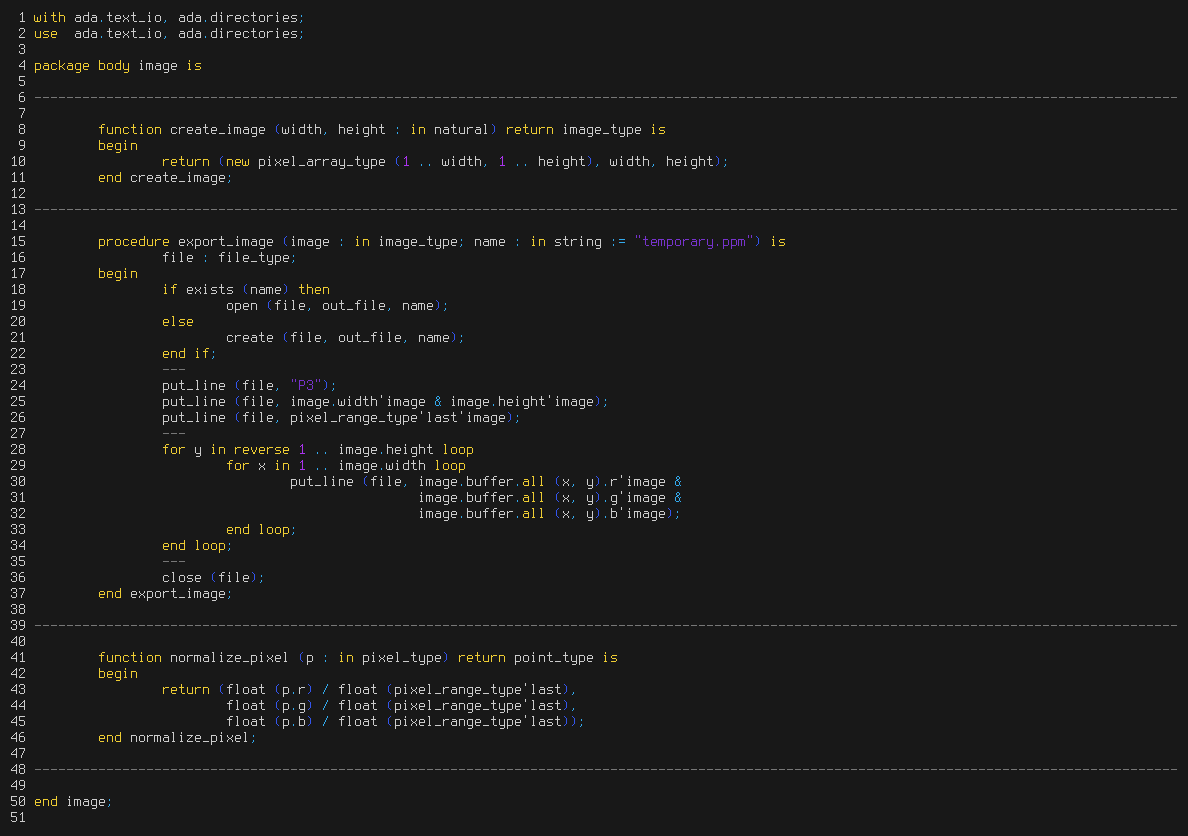Click 'float (p.g)' on line 44
This screenshot has width=1188, height=836.
click(x=269, y=706)
